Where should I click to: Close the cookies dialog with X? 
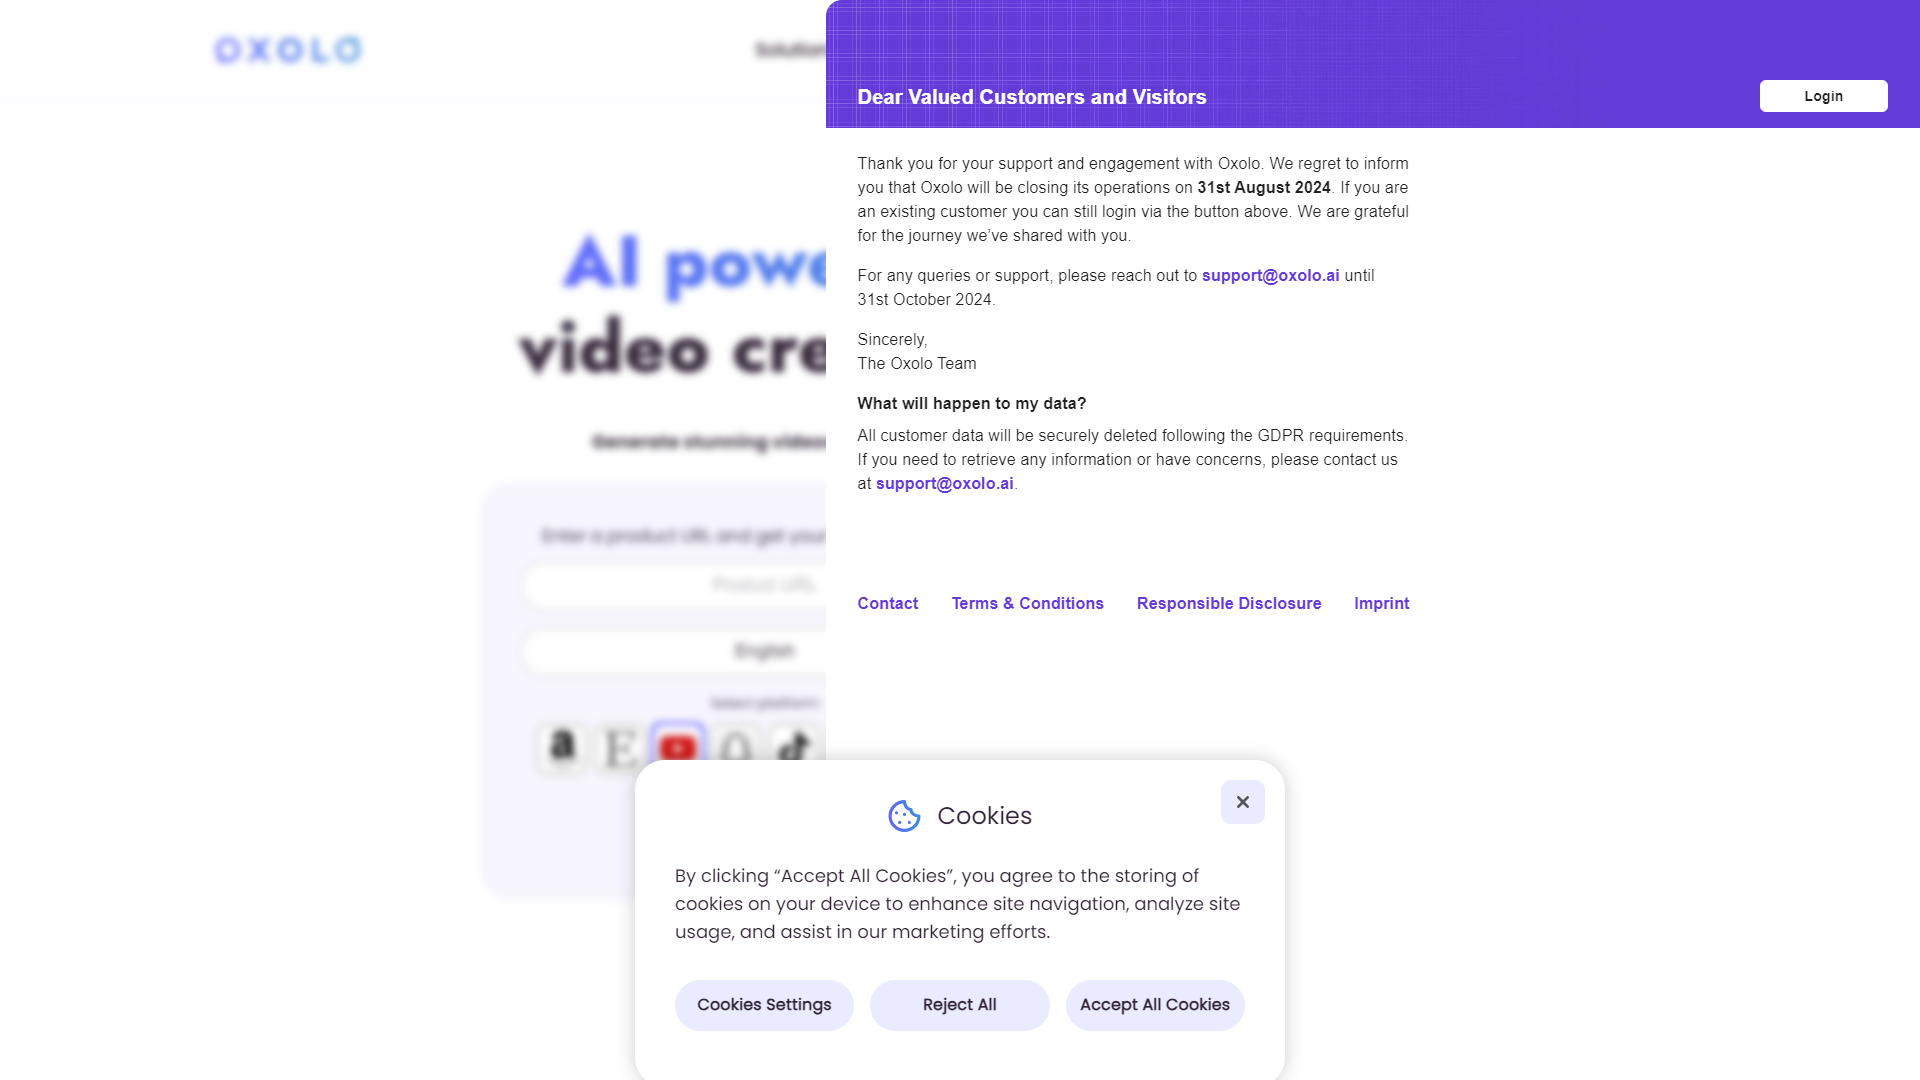1242,802
